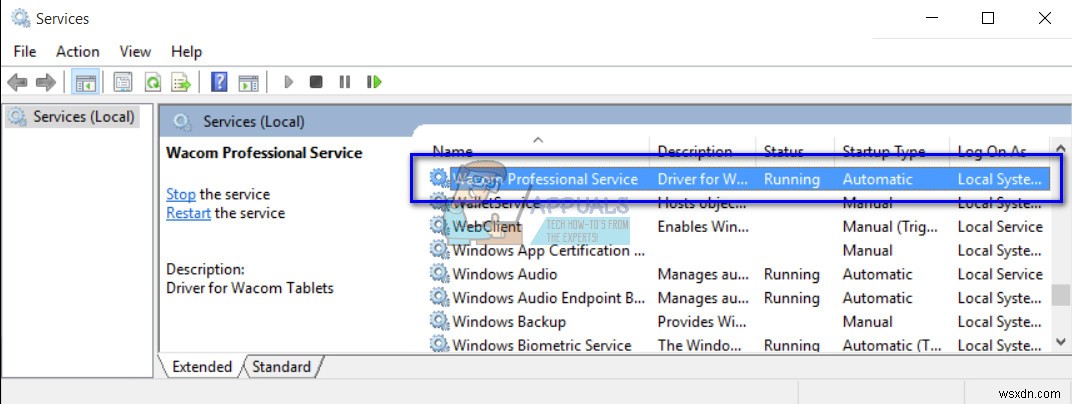This screenshot has height=404, width=1072.
Task: Select the Wacom Professional Service row
Action: pyautogui.click(x=738, y=179)
